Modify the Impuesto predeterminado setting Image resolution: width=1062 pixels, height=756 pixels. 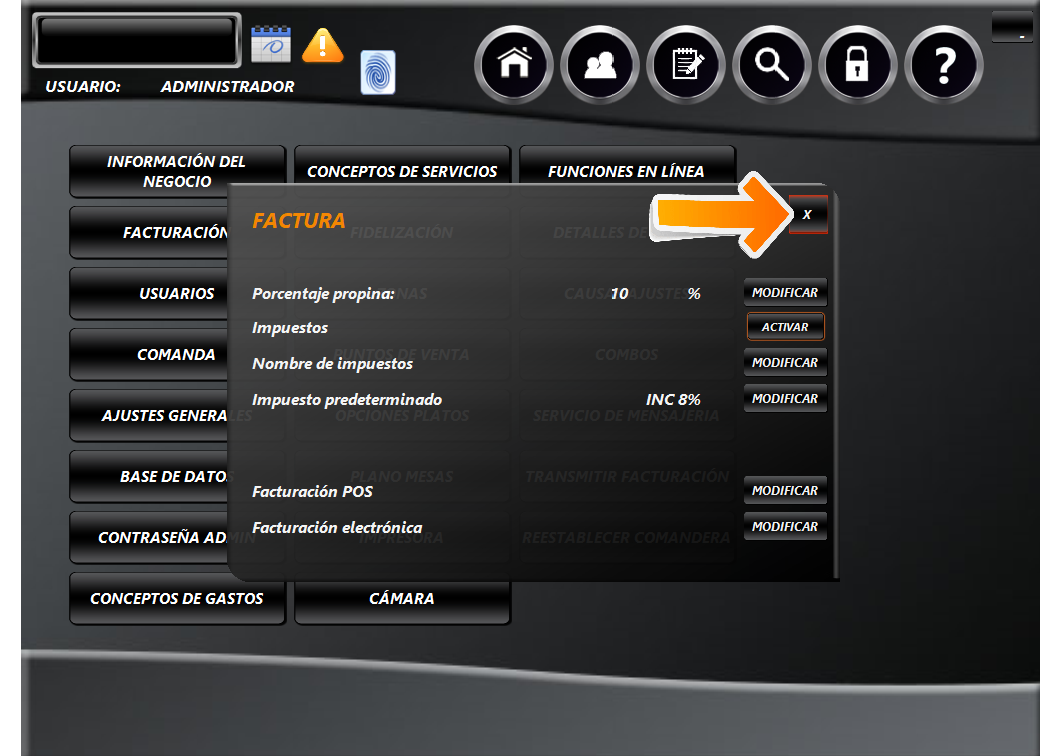pyautogui.click(x=785, y=399)
